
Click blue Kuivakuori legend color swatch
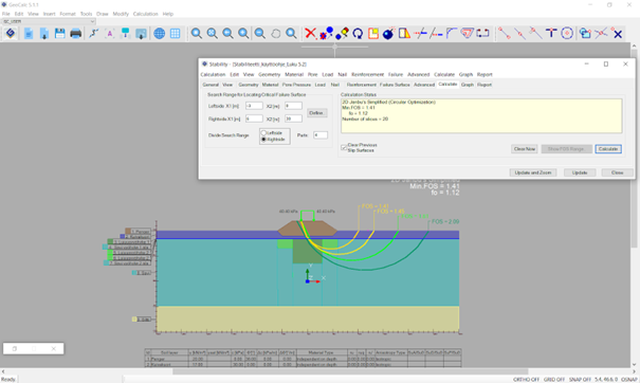[122, 236]
